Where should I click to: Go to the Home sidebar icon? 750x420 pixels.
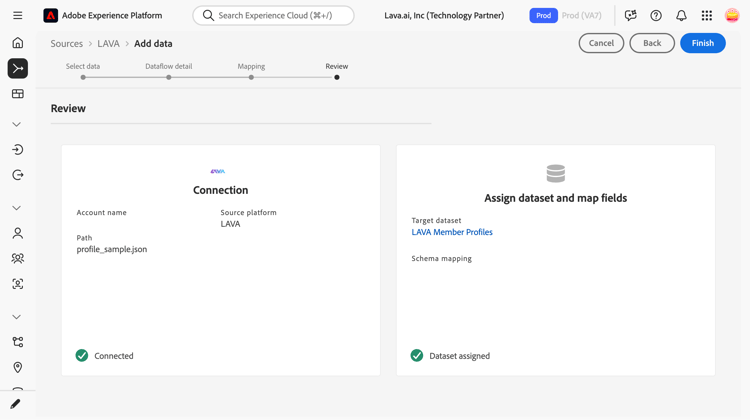18,43
